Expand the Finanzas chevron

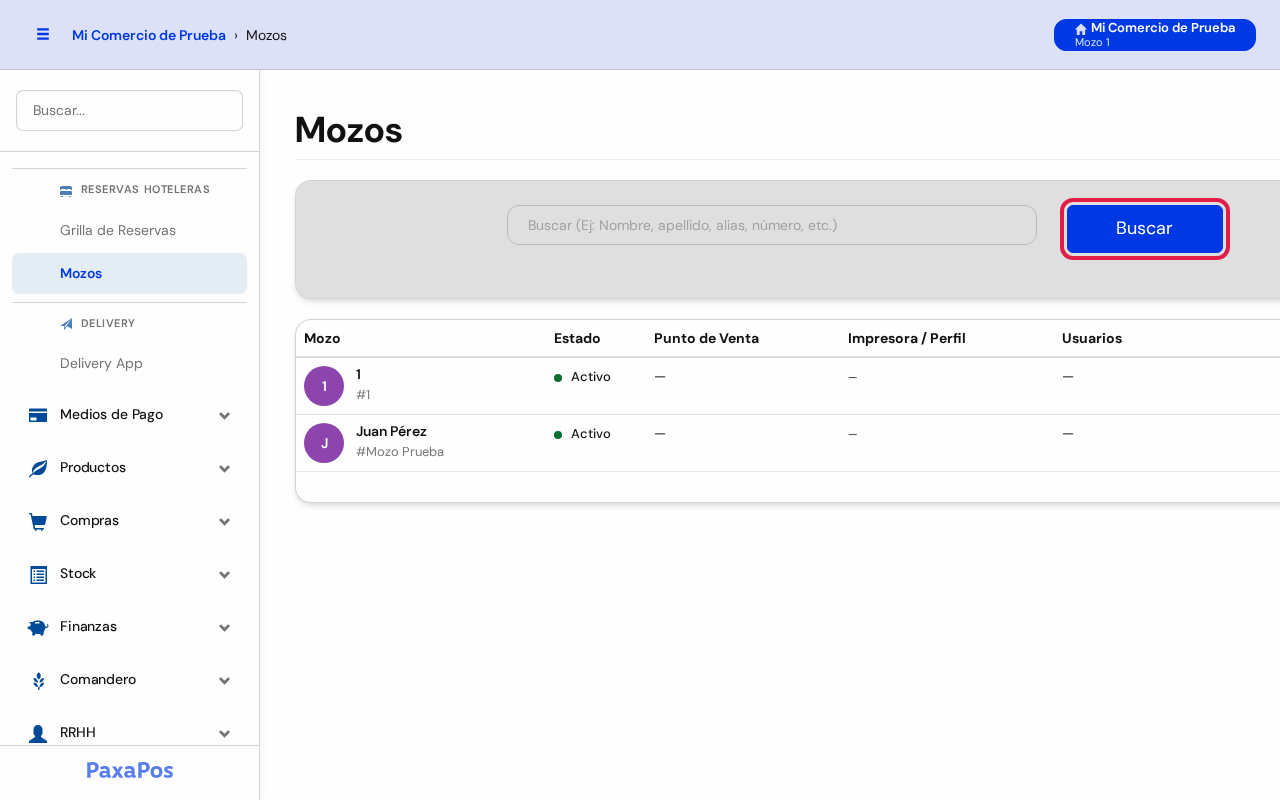225,628
